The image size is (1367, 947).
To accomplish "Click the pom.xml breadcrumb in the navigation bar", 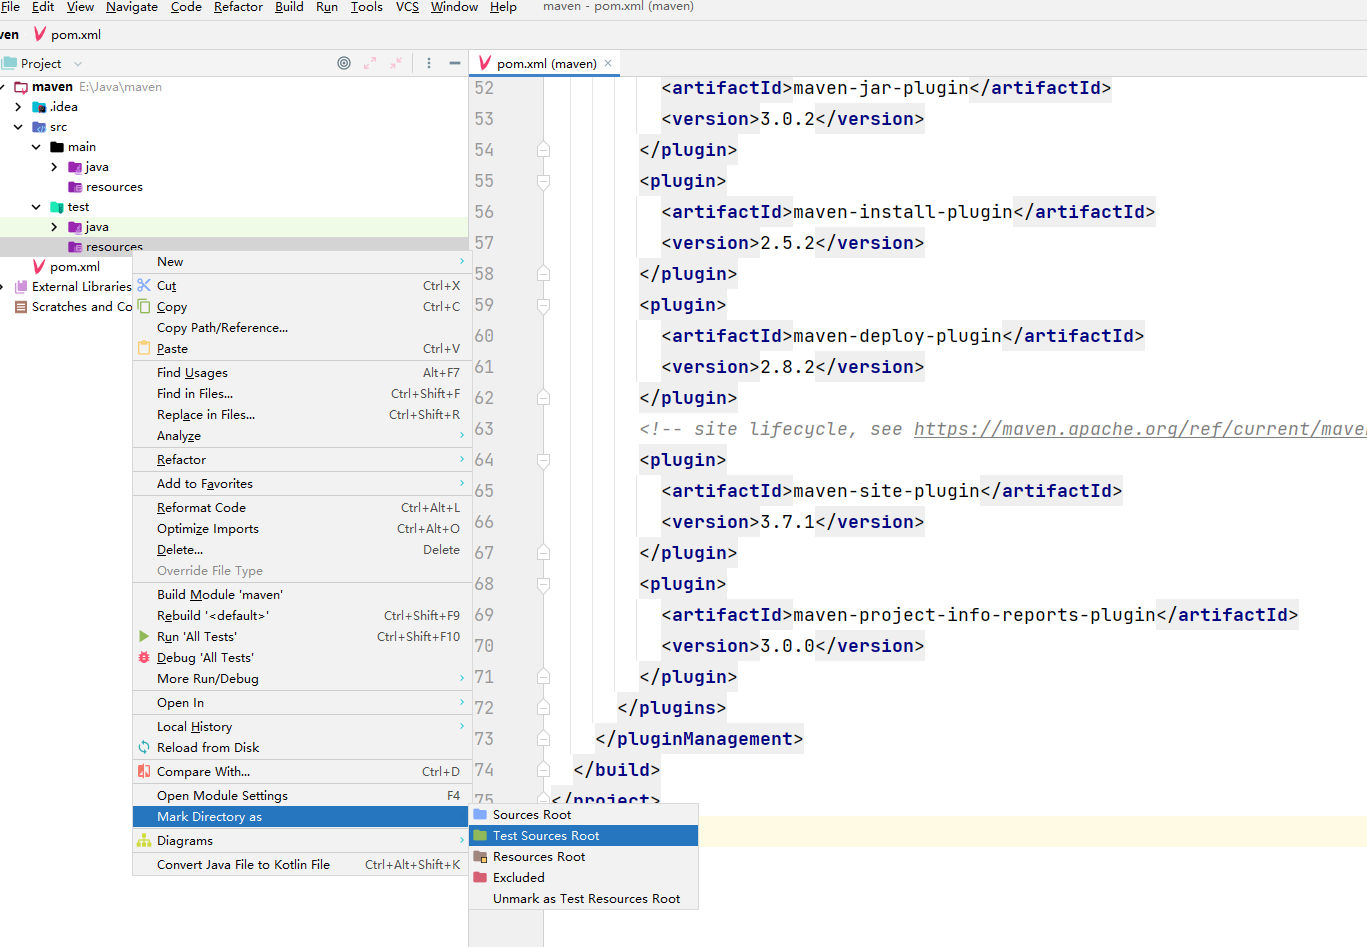I will click(68, 35).
